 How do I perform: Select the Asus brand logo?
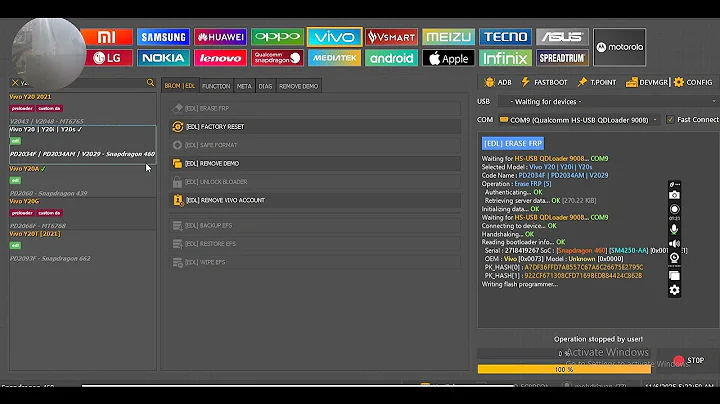562,37
